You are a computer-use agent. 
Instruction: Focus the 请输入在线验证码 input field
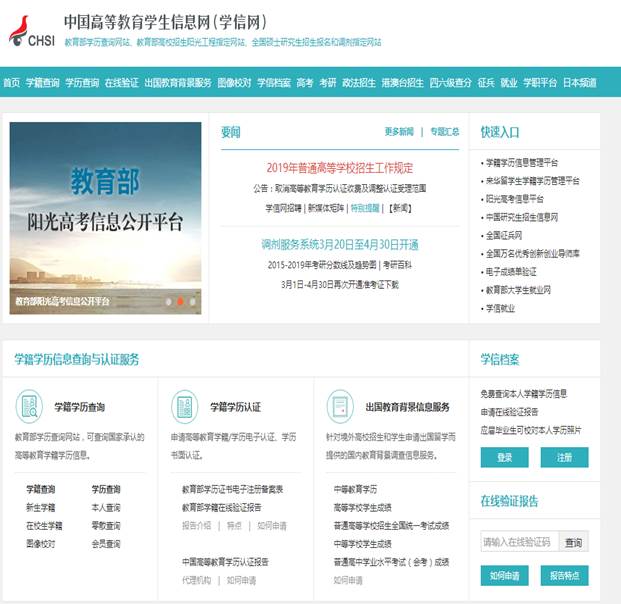[x=518, y=542]
